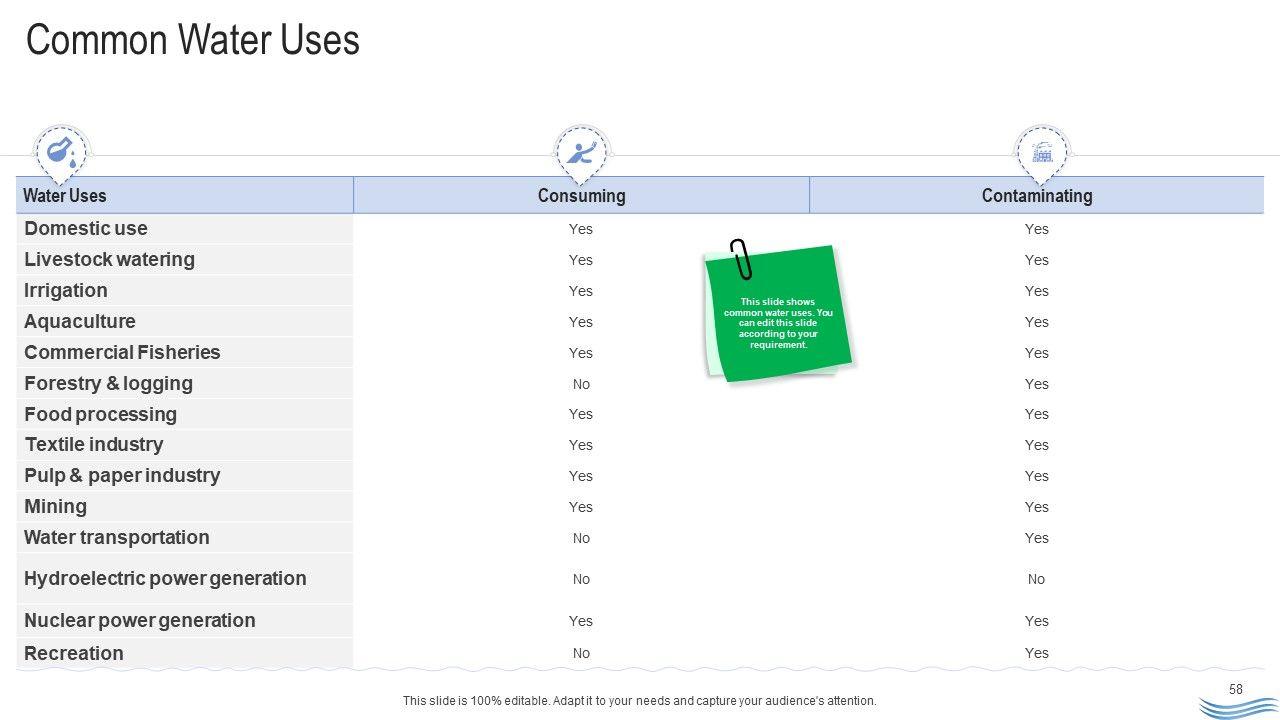Click the slide number 58

[1236, 689]
